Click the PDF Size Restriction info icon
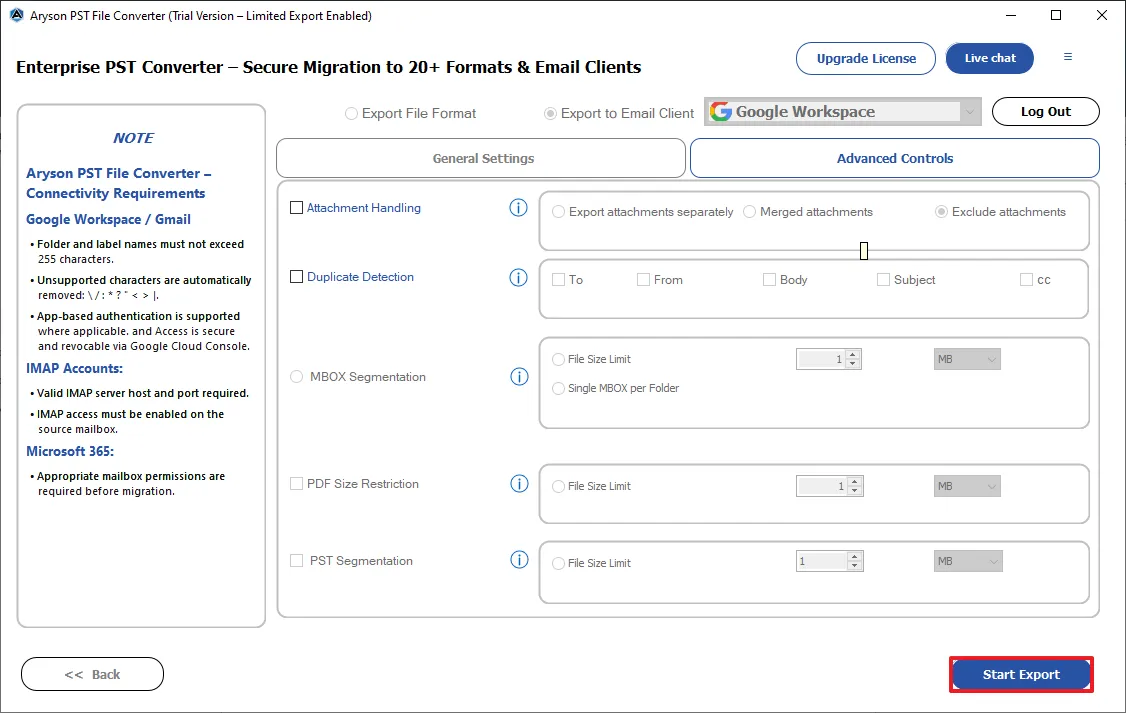This screenshot has height=713, width=1126. coord(519,483)
